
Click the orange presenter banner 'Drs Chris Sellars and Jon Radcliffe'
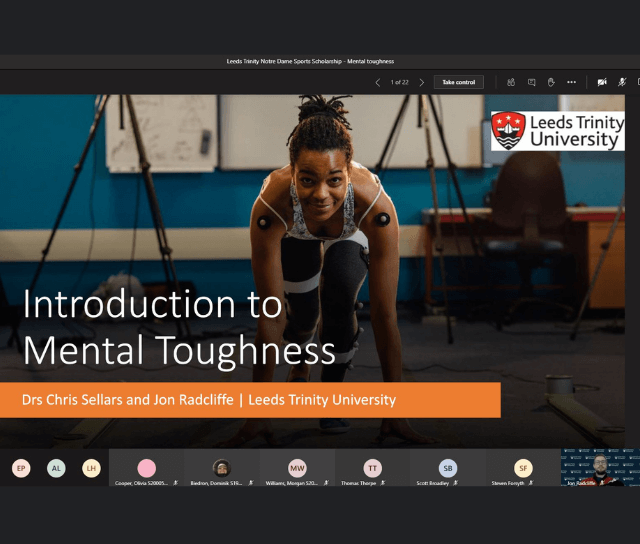click(250, 400)
